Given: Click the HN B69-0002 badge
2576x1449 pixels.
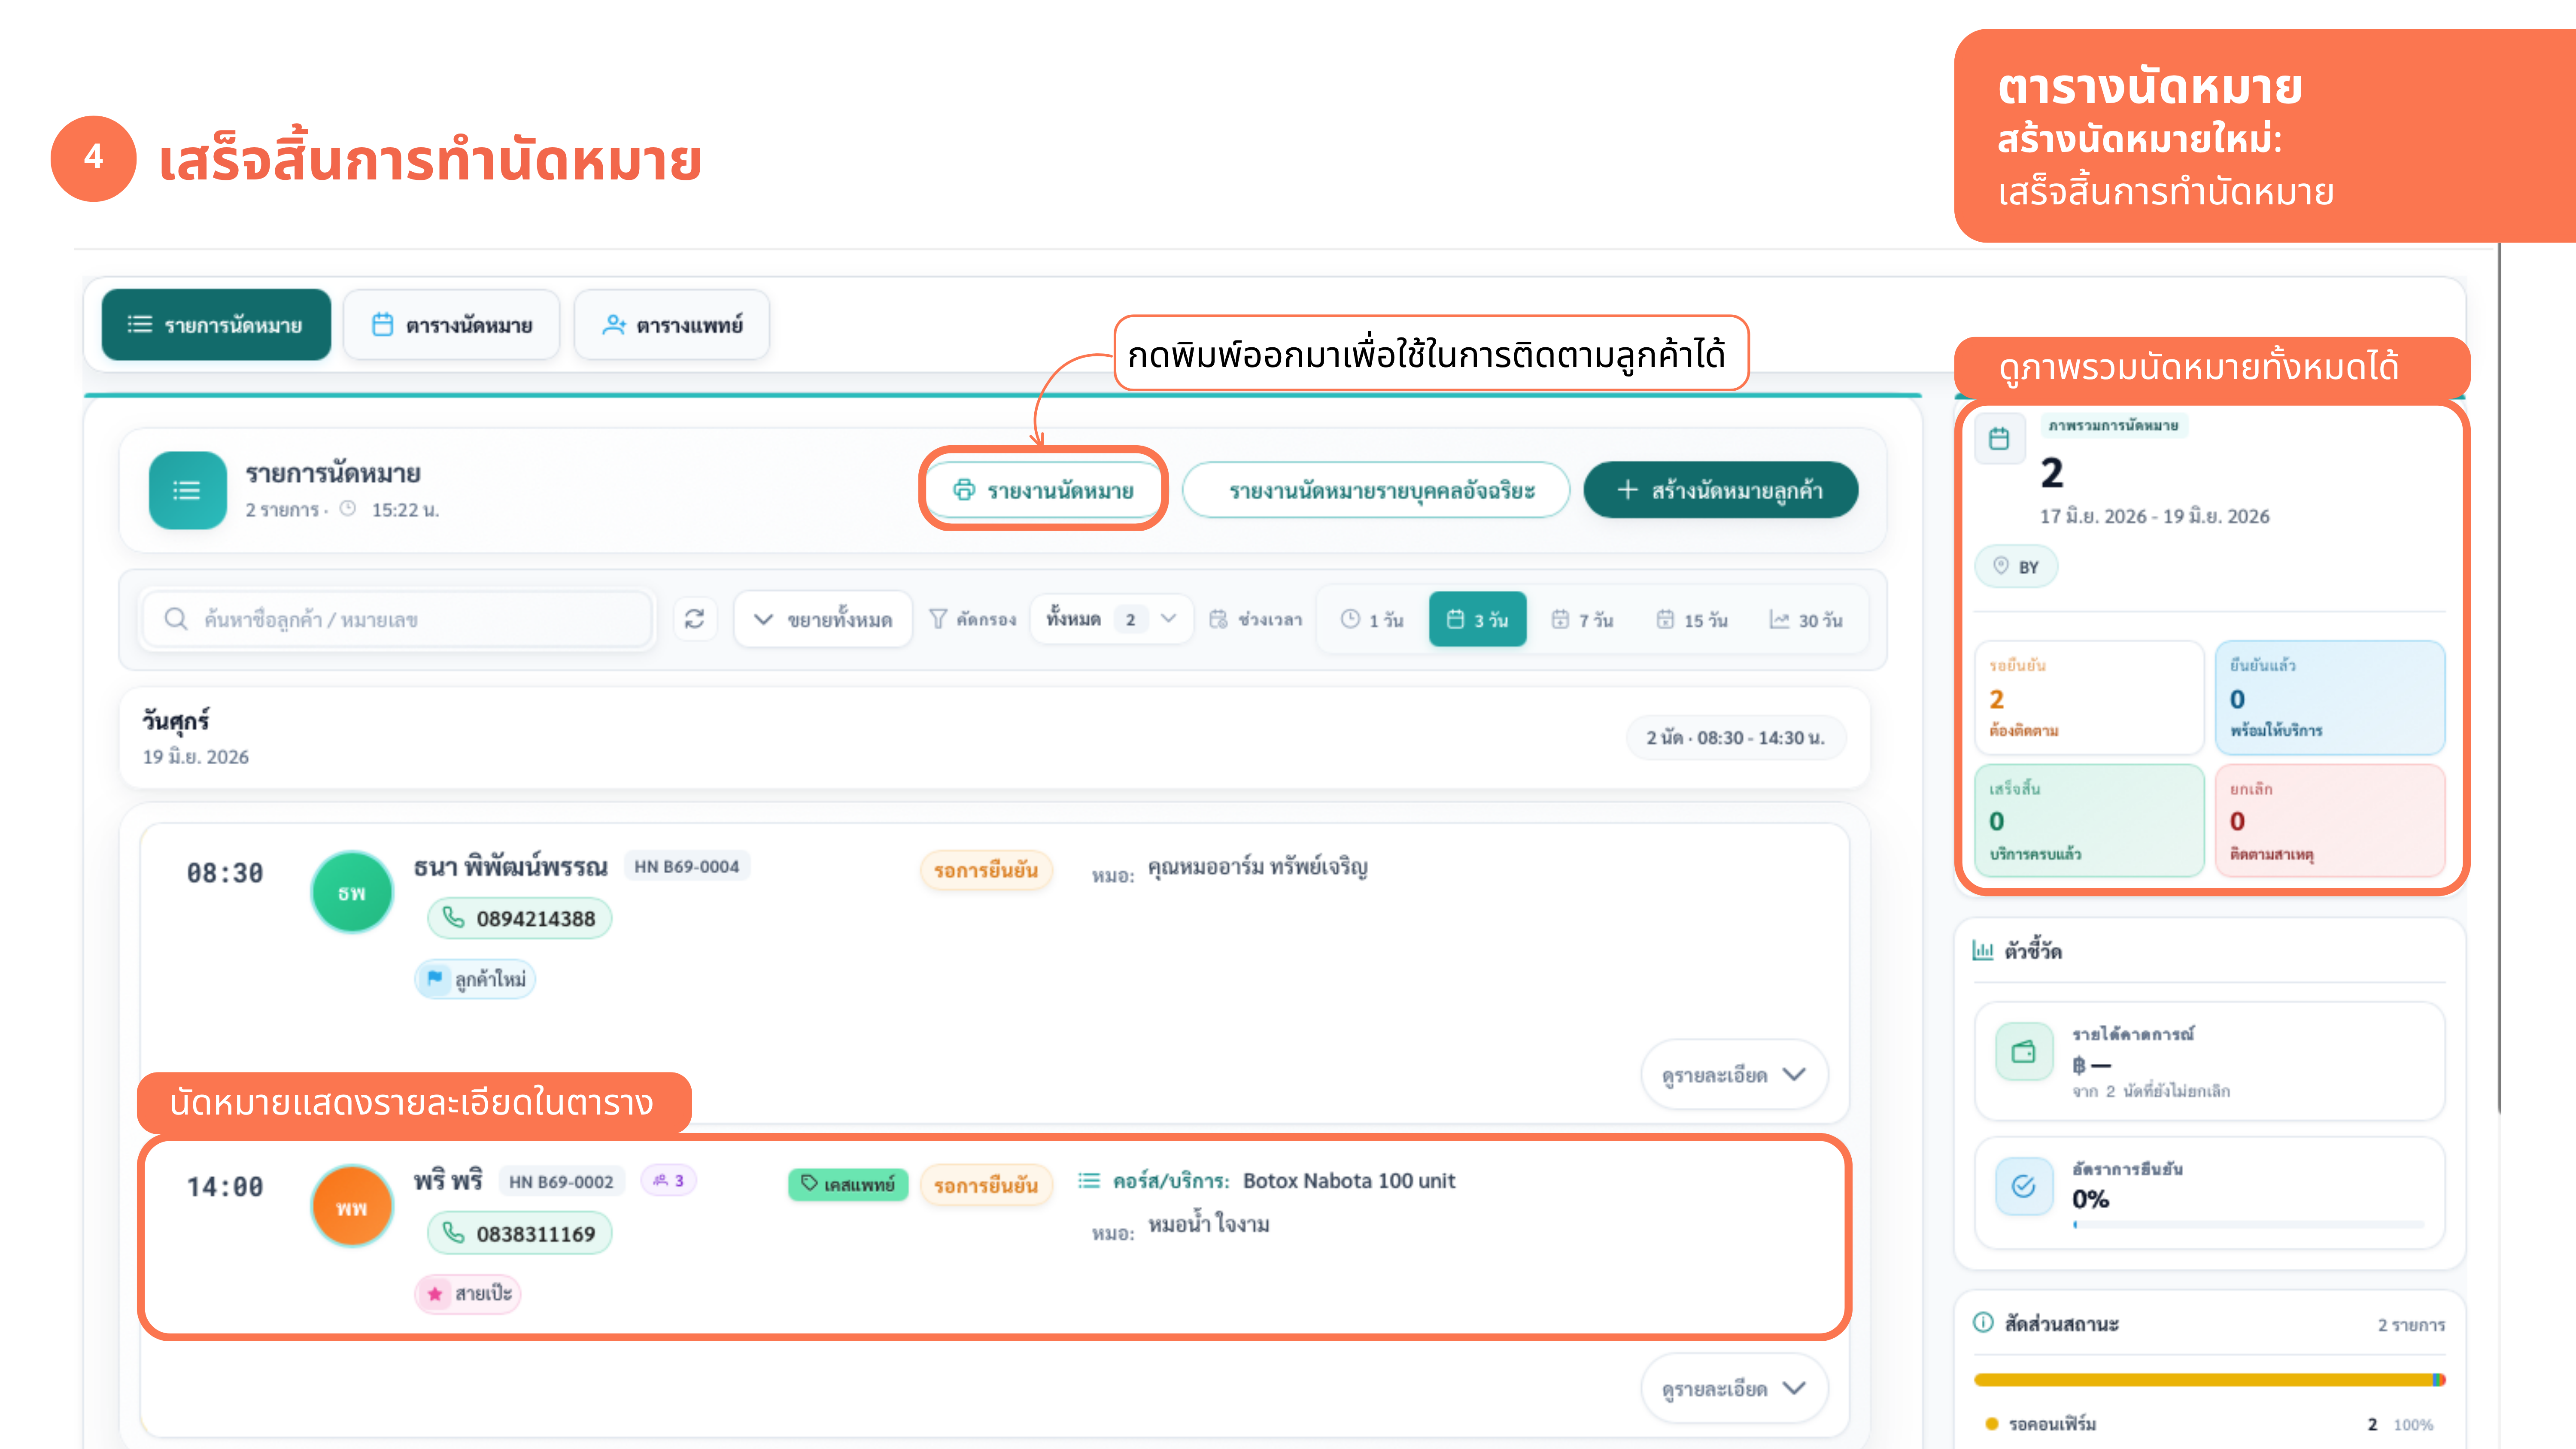Looking at the screenshot, I should coord(561,1182).
